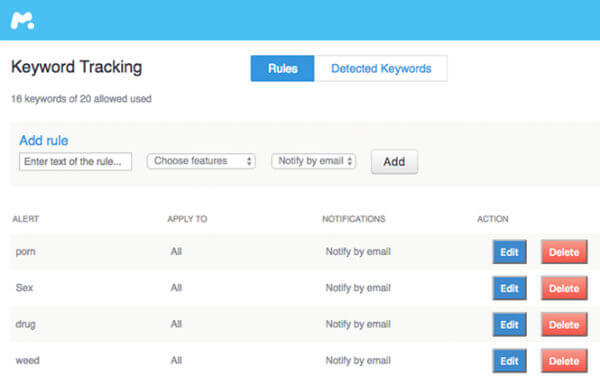Click the mSpy logo in header
600x384 pixels.
22,21
